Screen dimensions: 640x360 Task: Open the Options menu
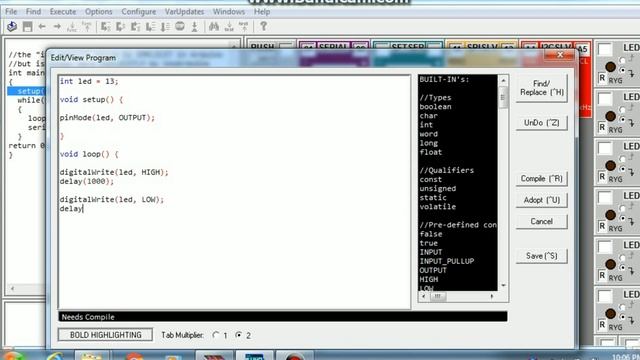(x=99, y=12)
